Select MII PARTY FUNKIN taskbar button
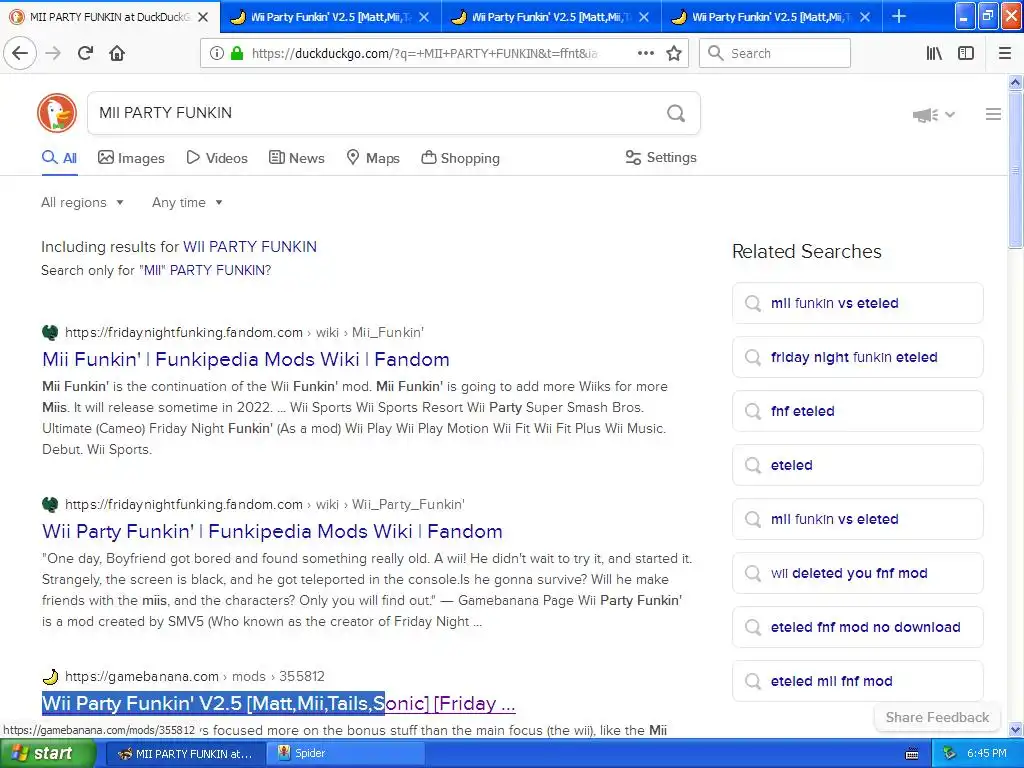 [185, 754]
